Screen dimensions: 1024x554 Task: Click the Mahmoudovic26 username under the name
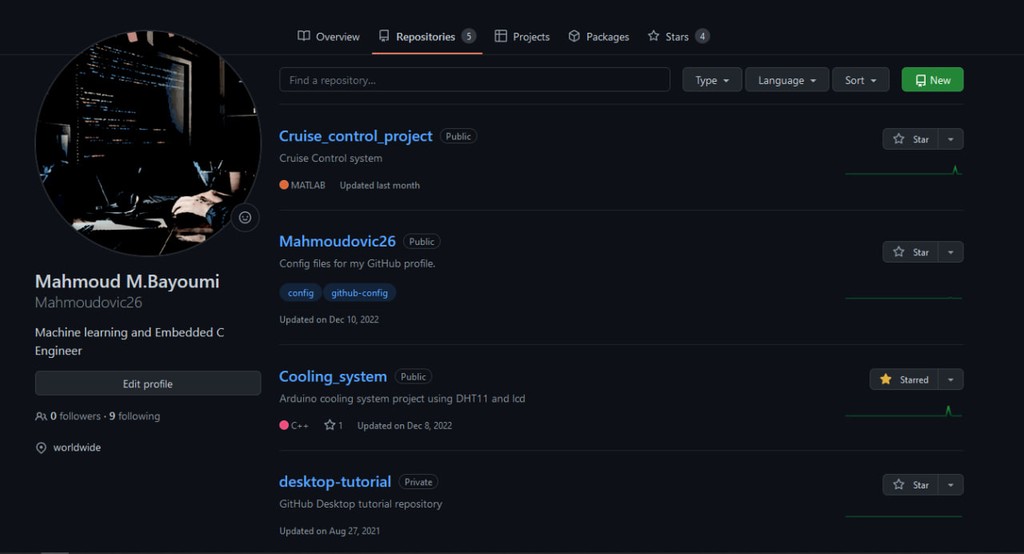(88, 302)
